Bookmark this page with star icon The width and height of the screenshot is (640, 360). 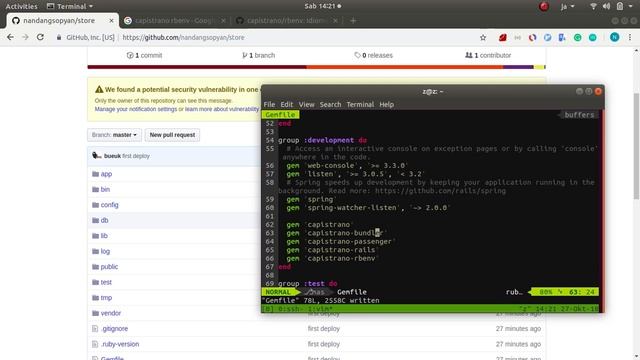click(x=483, y=38)
